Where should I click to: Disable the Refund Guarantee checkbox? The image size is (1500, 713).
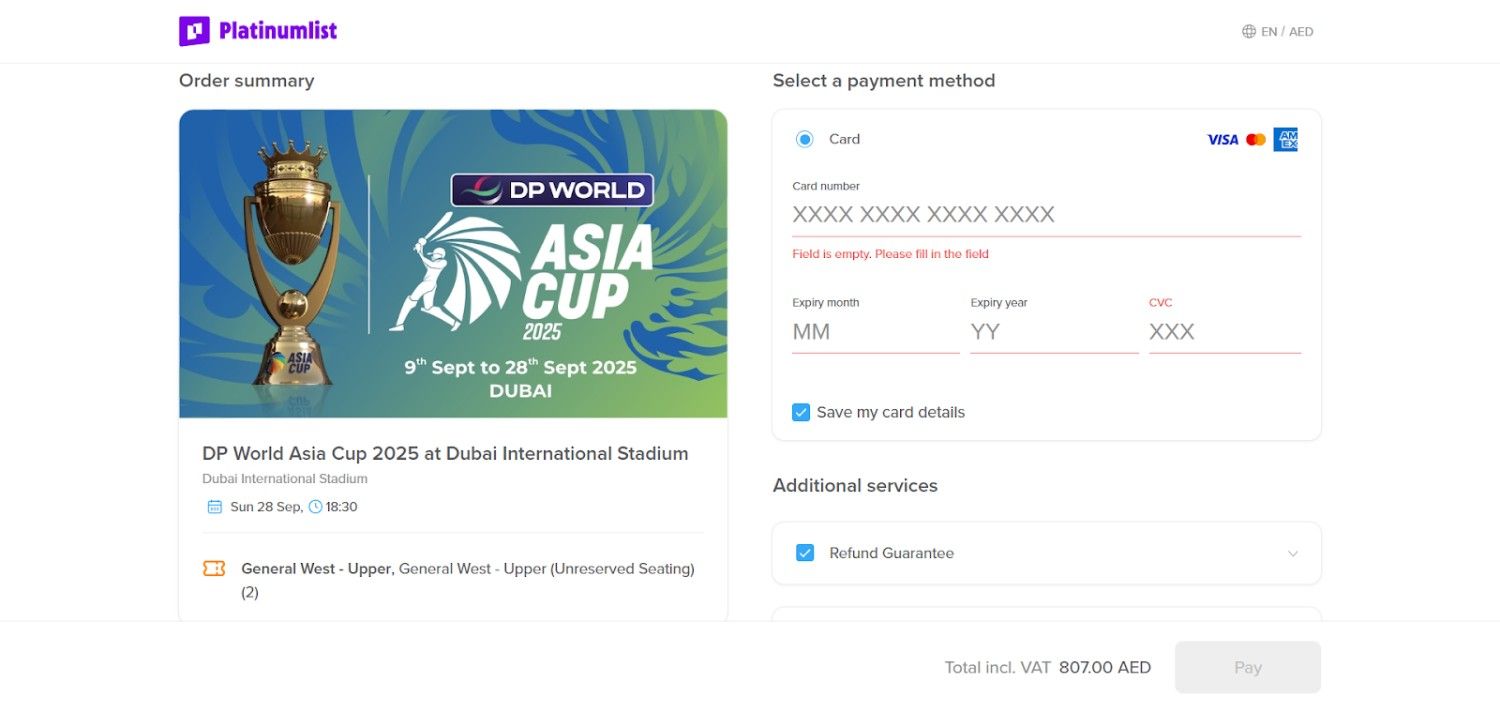click(805, 552)
